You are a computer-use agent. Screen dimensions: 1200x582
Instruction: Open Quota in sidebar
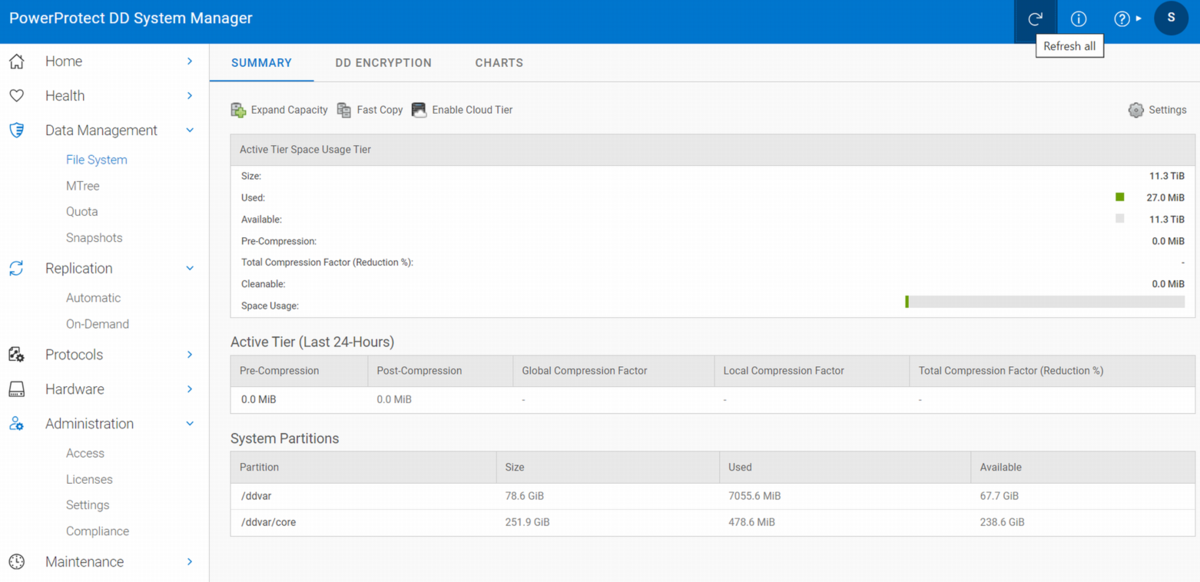[x=82, y=212]
